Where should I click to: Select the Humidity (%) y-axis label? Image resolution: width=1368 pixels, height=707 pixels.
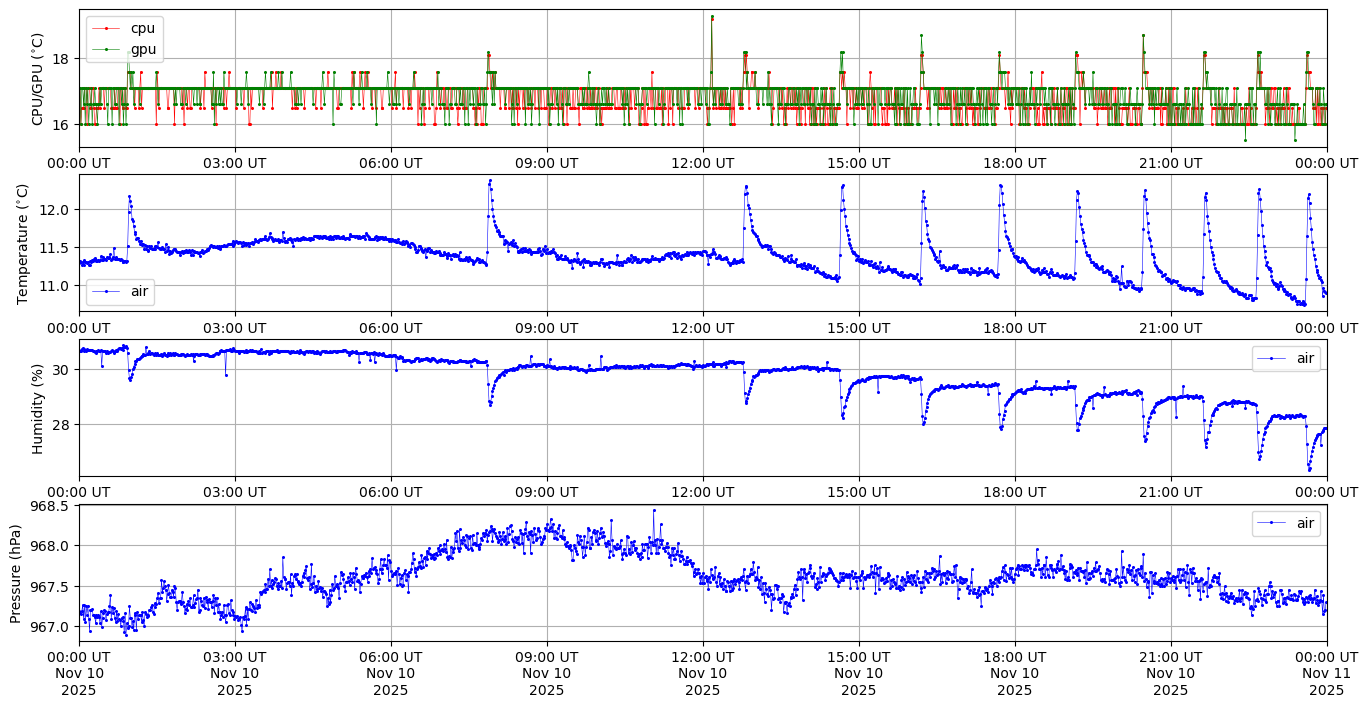(x=38, y=408)
